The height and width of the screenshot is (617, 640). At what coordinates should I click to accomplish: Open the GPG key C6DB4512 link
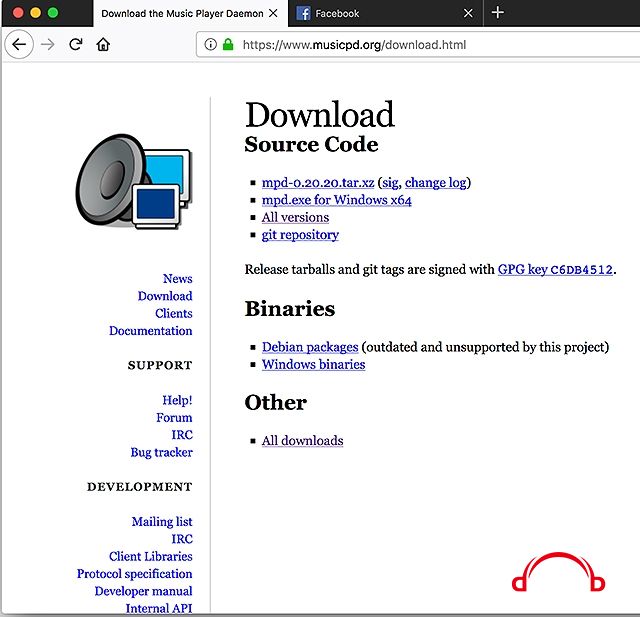tap(555, 269)
